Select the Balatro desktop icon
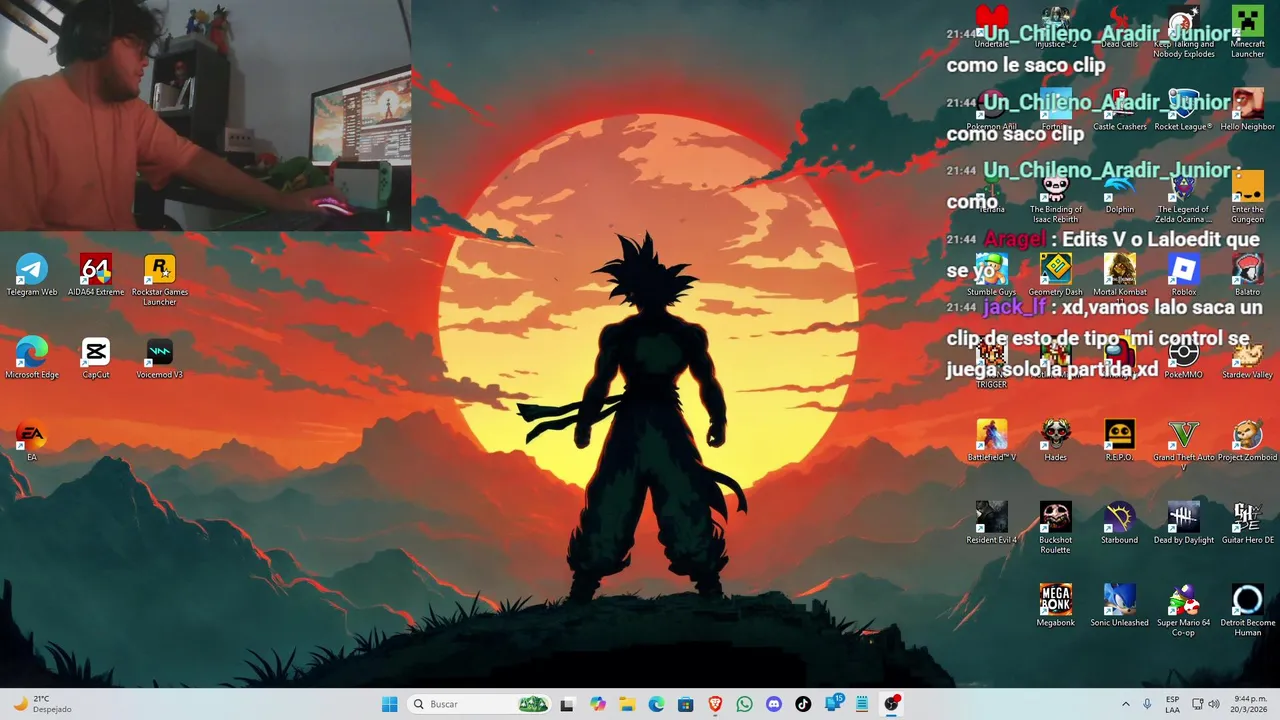This screenshot has width=1280, height=720. 1247,275
